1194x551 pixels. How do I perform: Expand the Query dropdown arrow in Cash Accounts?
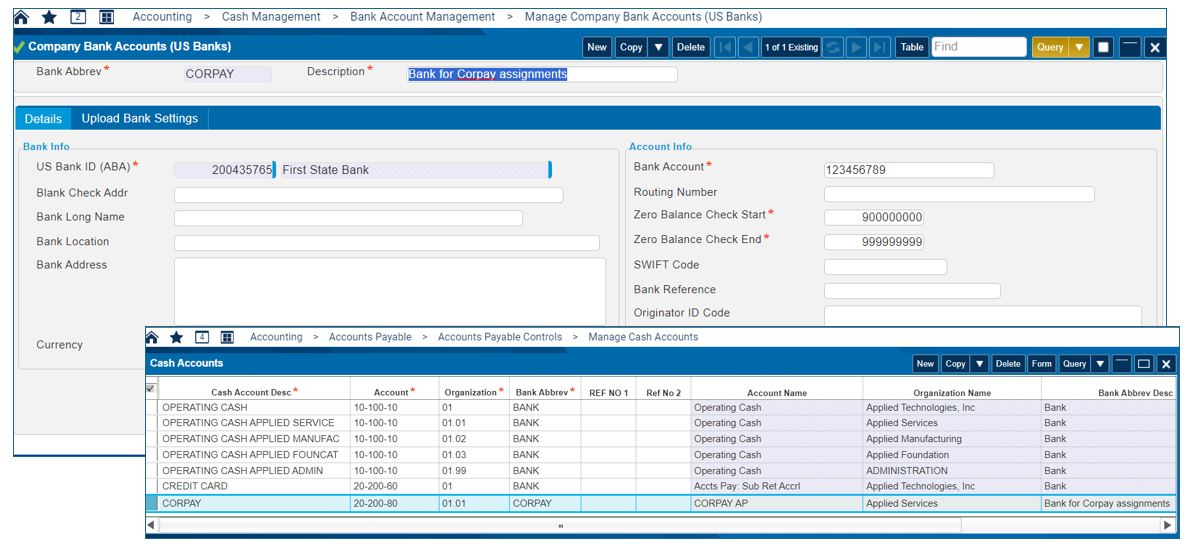click(1100, 364)
